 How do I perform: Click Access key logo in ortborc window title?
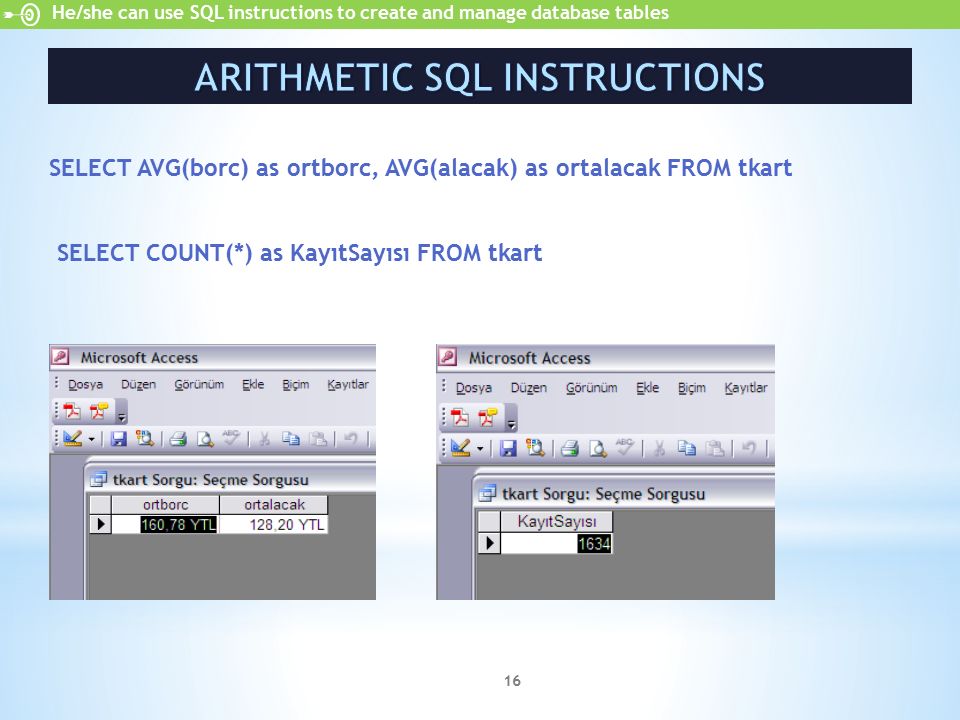(60, 356)
